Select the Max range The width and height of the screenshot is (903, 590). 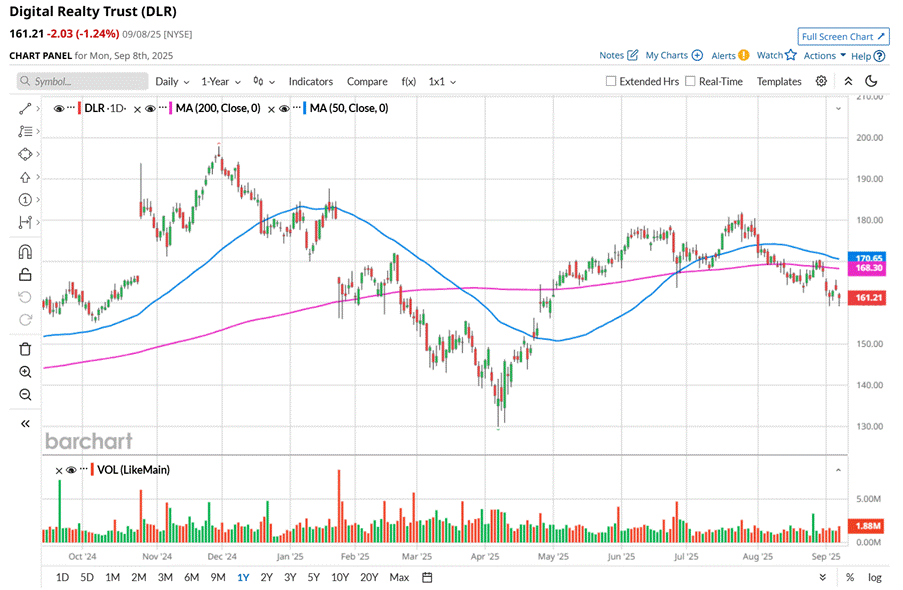[x=399, y=577]
